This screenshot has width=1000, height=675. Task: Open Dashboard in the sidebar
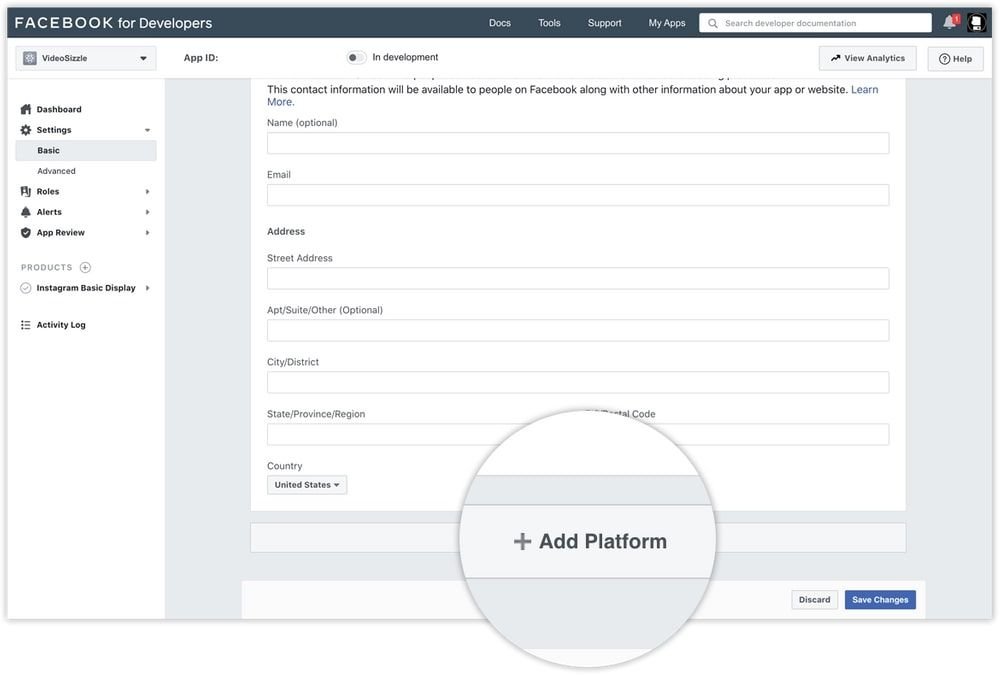coord(59,109)
